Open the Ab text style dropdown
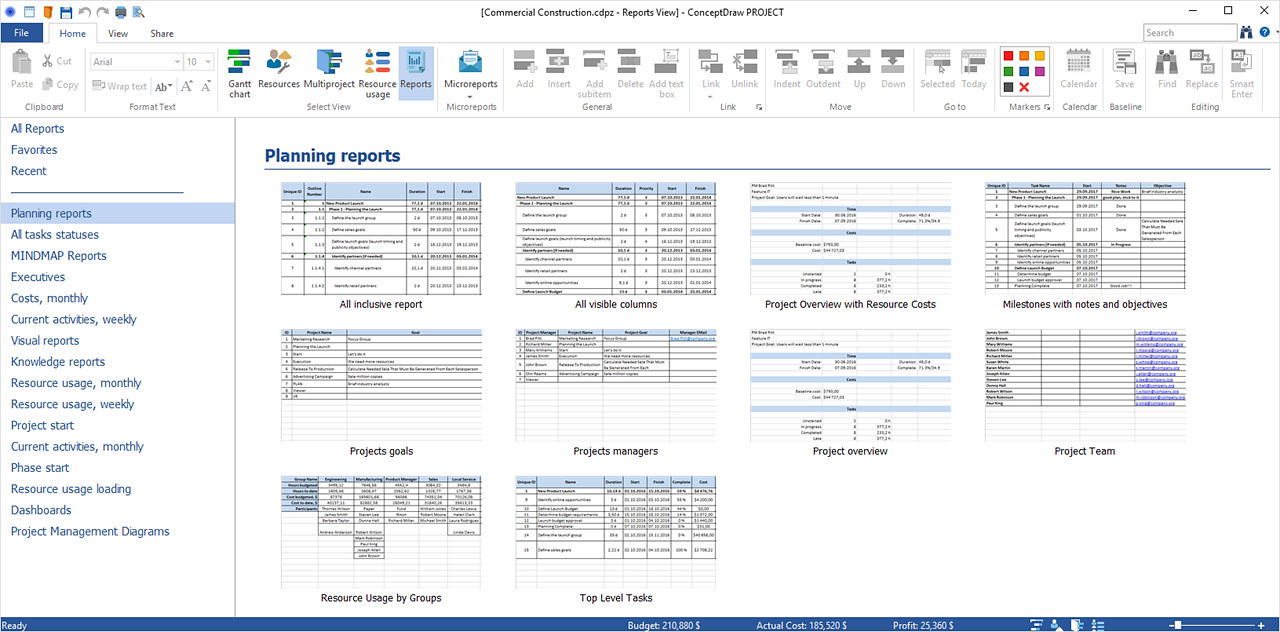 164,86
